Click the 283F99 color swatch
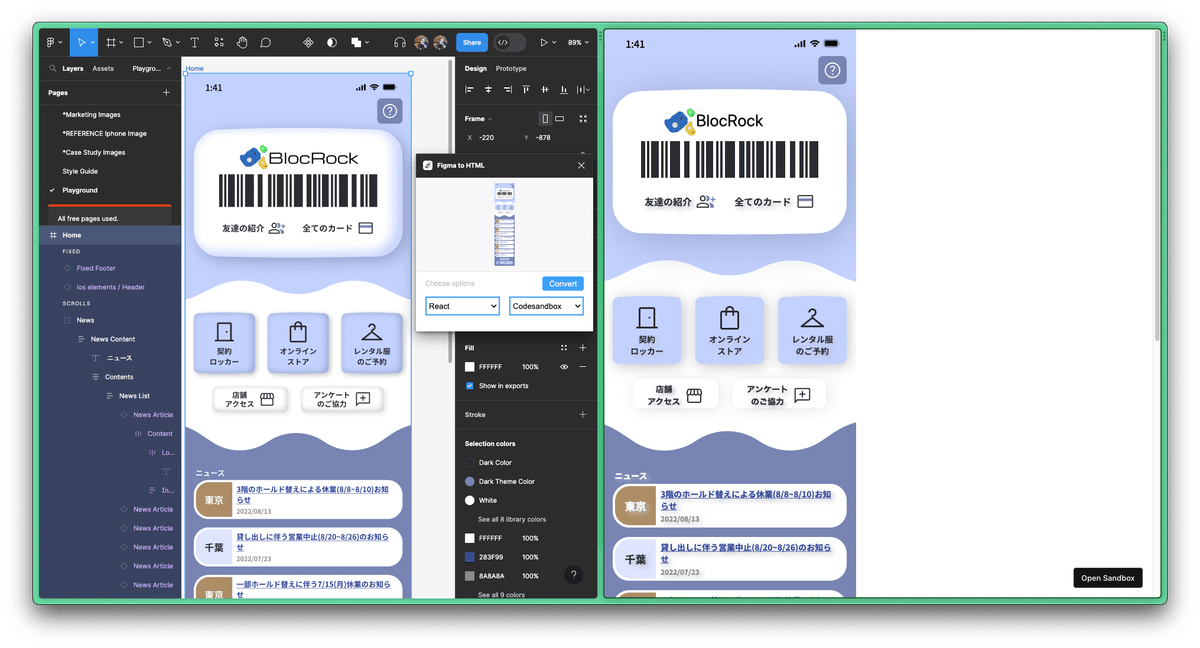This screenshot has width=1200, height=648. [x=470, y=557]
